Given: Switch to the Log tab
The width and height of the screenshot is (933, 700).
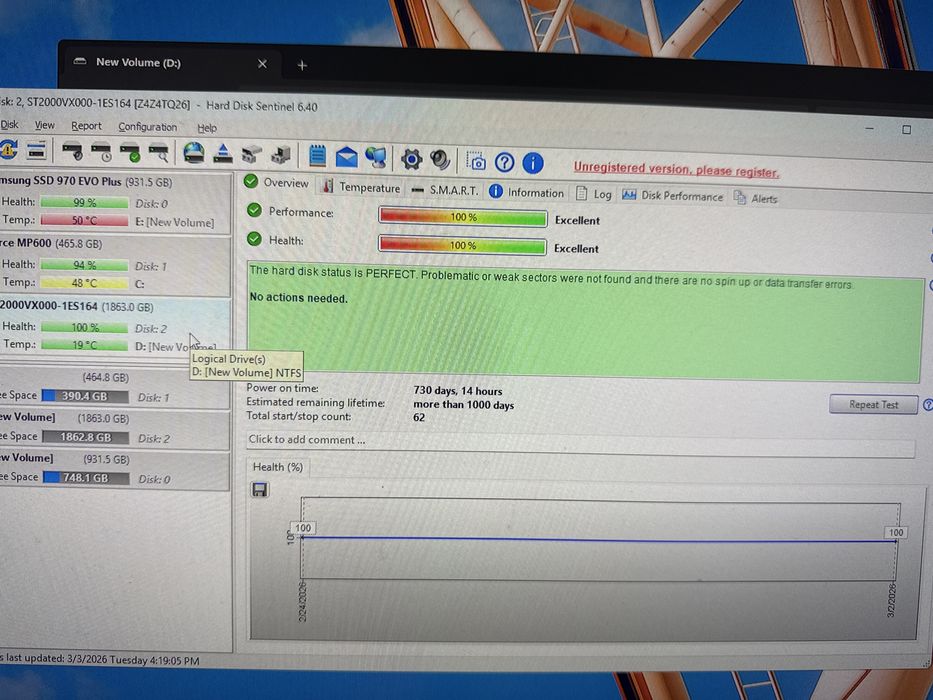Looking at the screenshot, I should point(594,194).
